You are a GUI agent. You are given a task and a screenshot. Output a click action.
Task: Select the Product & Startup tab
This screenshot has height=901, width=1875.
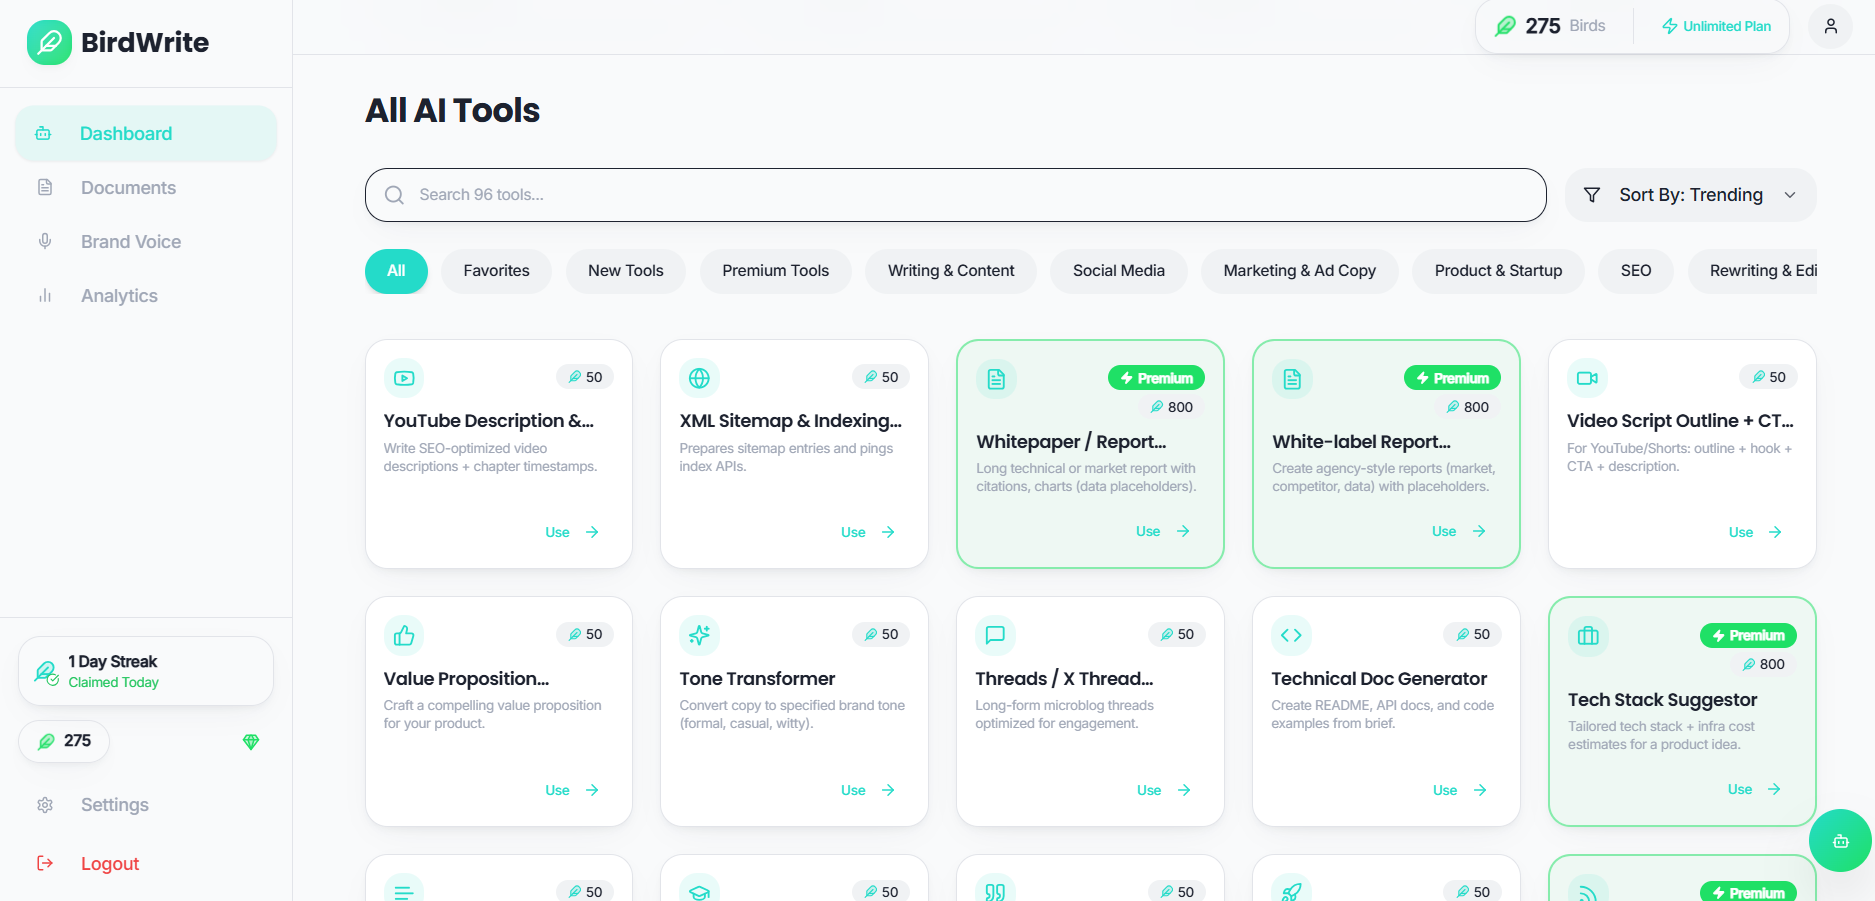tap(1498, 271)
